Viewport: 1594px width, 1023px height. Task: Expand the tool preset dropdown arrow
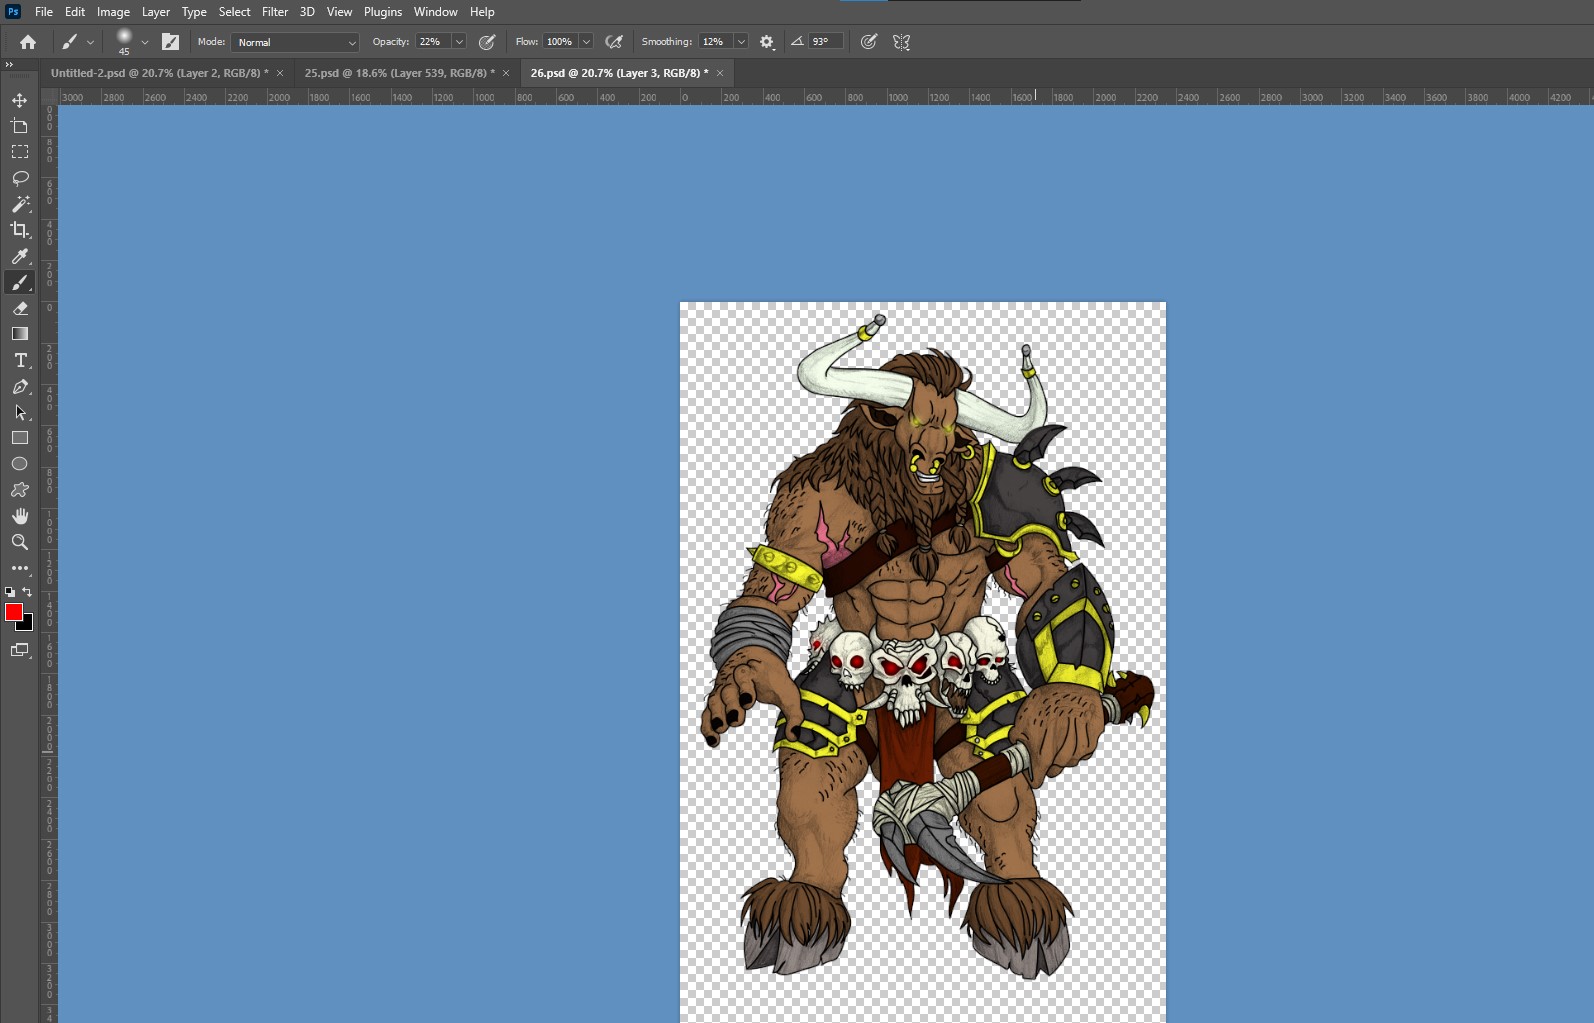[x=90, y=42]
